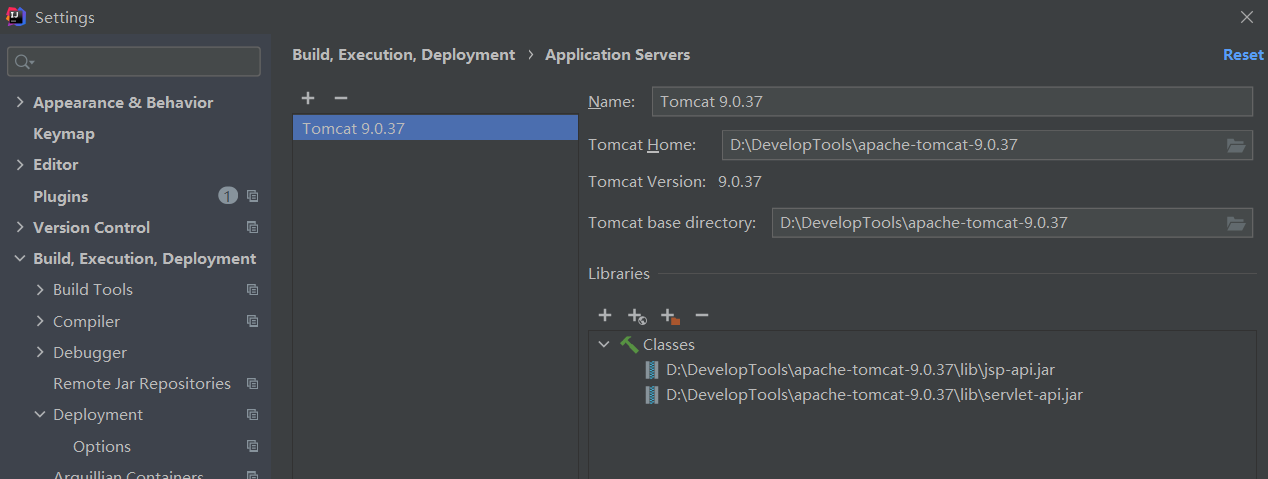The width and height of the screenshot is (1268, 479).
Task: Add a library with plus icon
Action: click(605, 316)
